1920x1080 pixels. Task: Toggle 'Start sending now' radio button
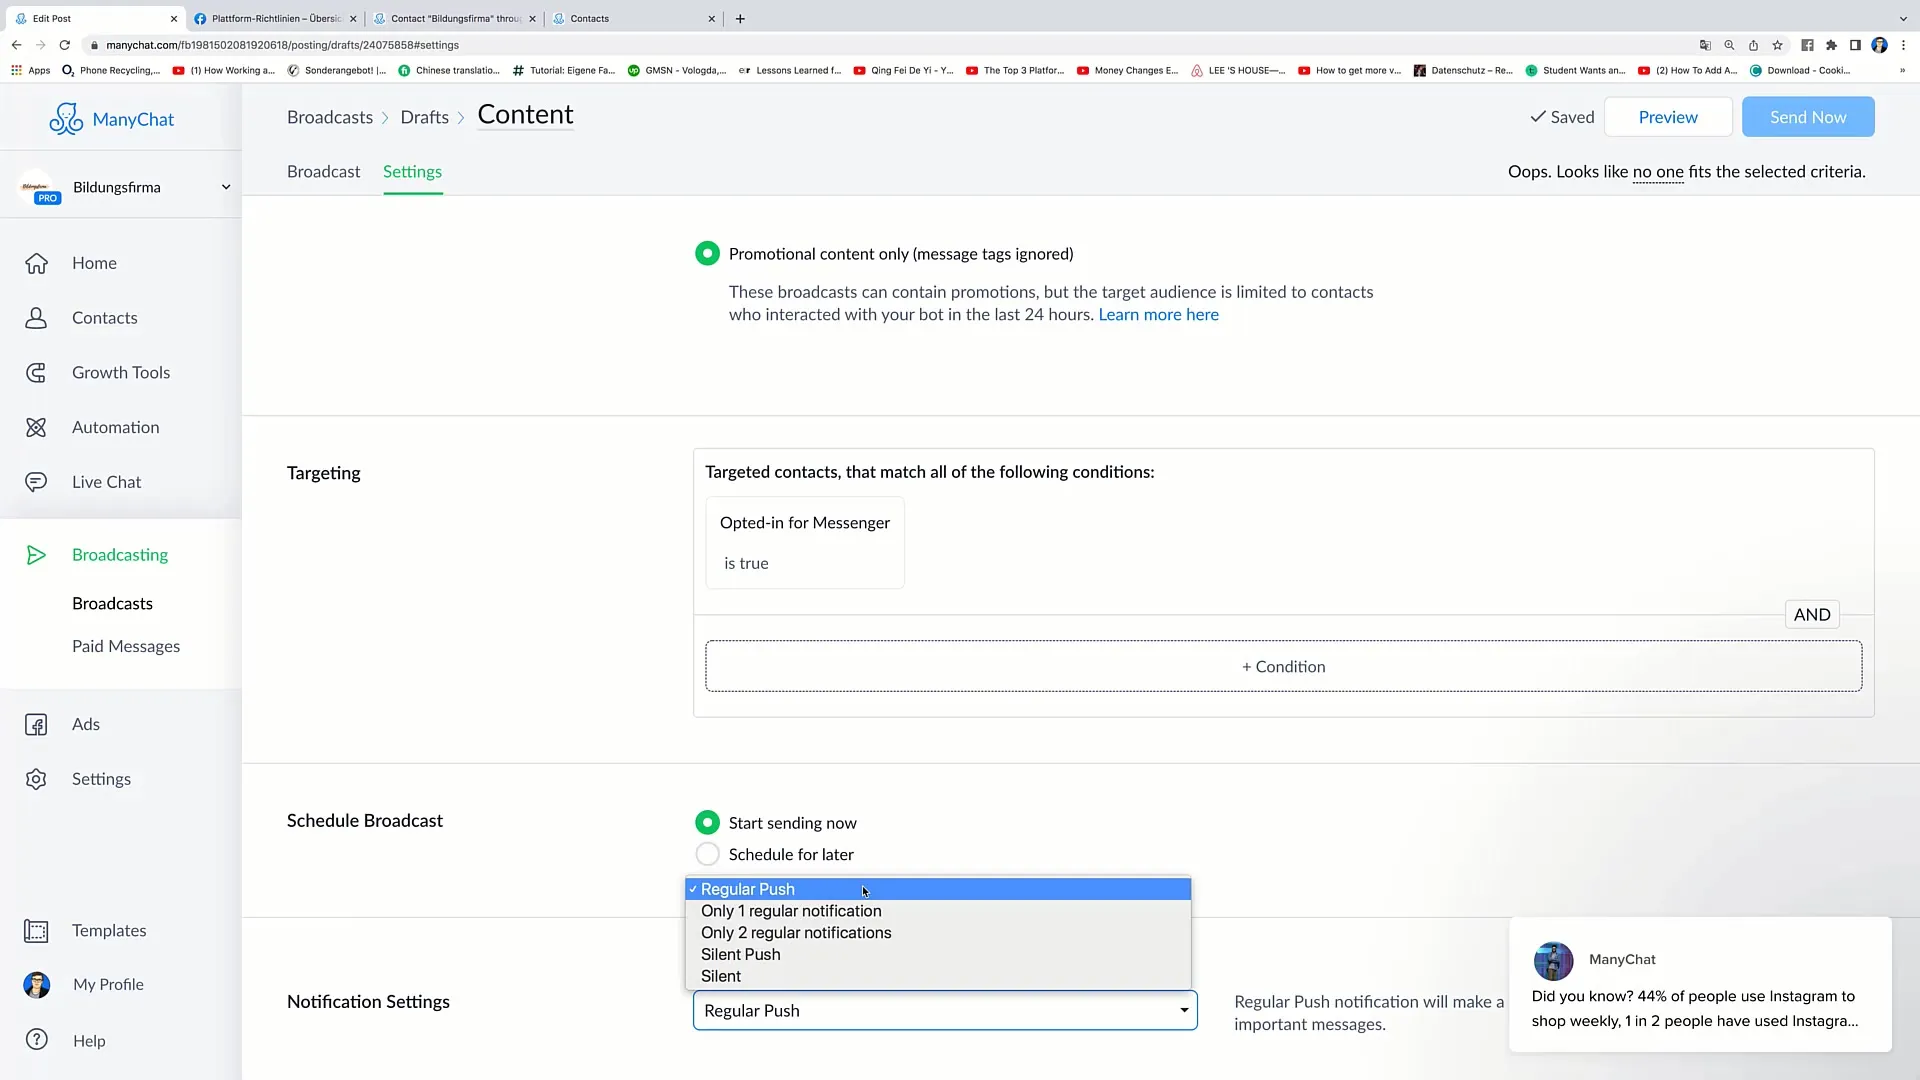coord(707,822)
